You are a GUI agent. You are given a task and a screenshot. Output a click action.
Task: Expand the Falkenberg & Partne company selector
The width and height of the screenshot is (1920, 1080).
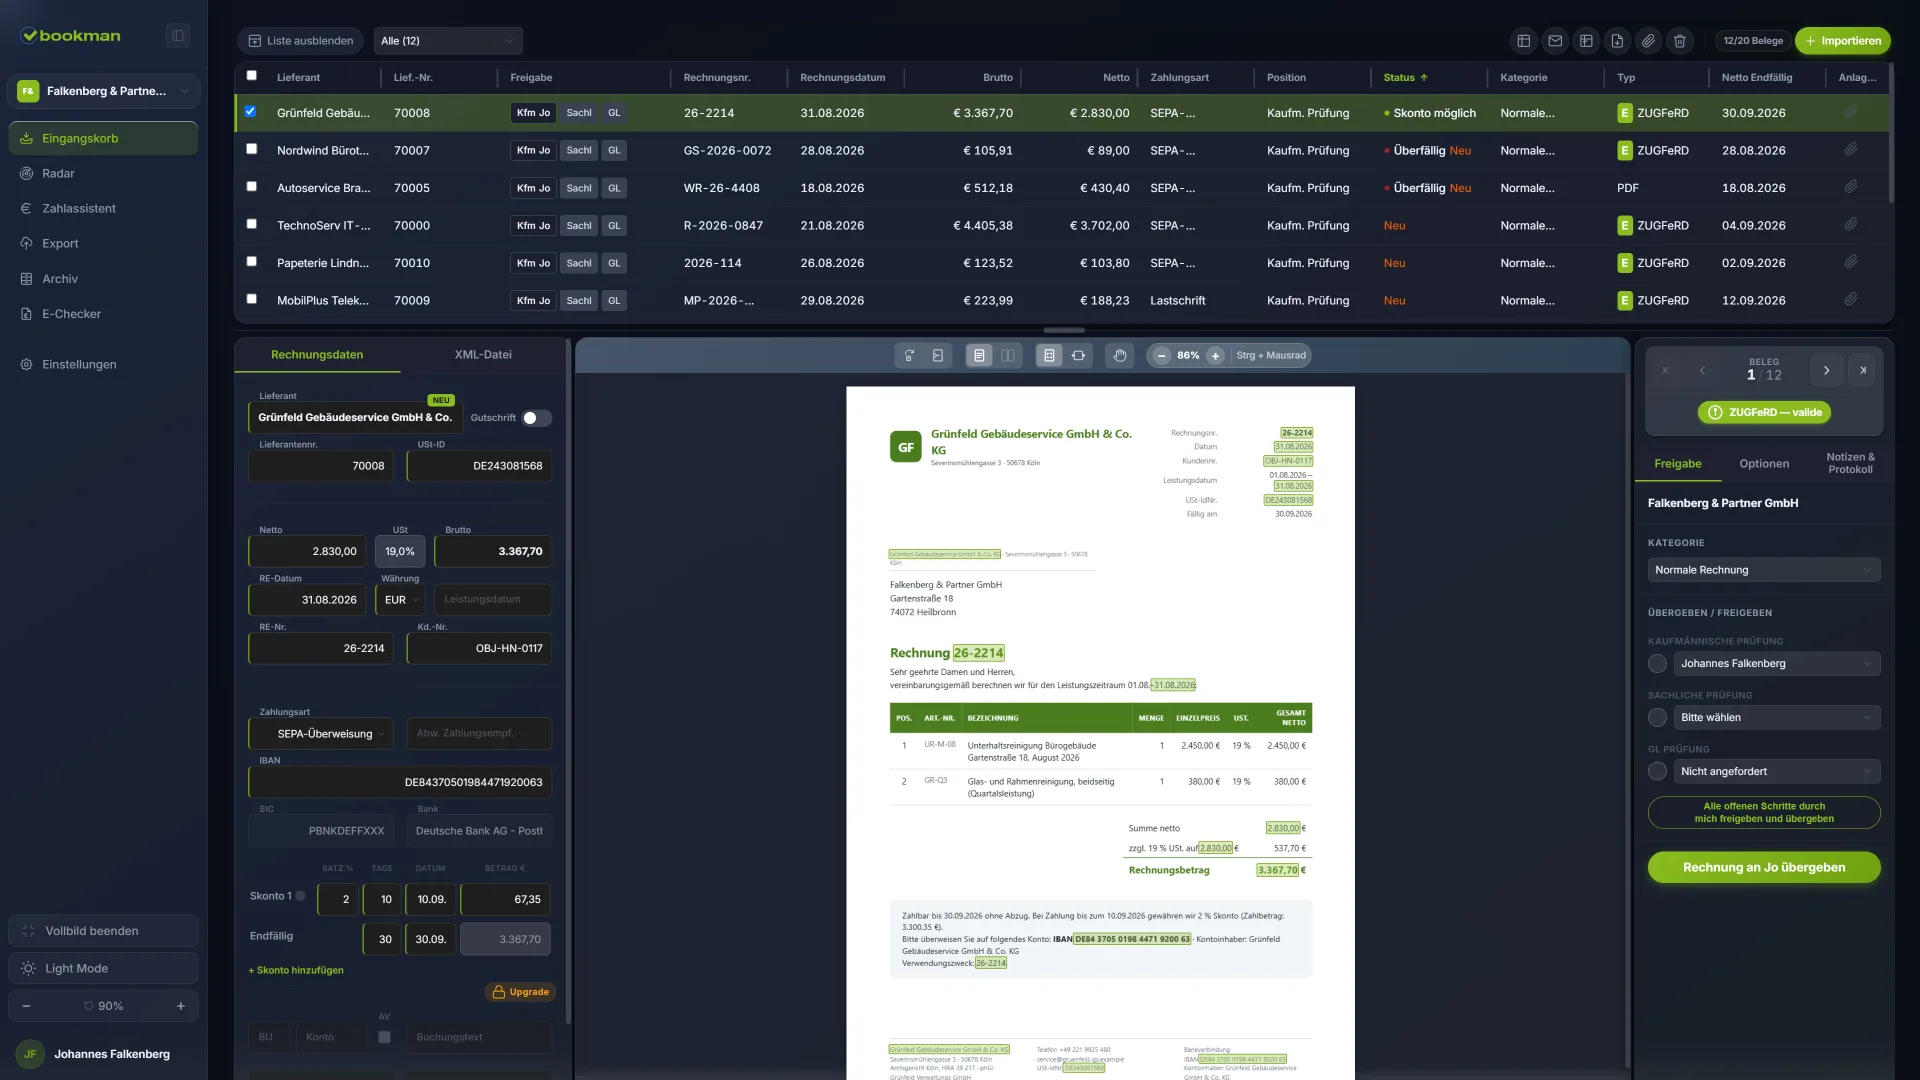coord(104,91)
